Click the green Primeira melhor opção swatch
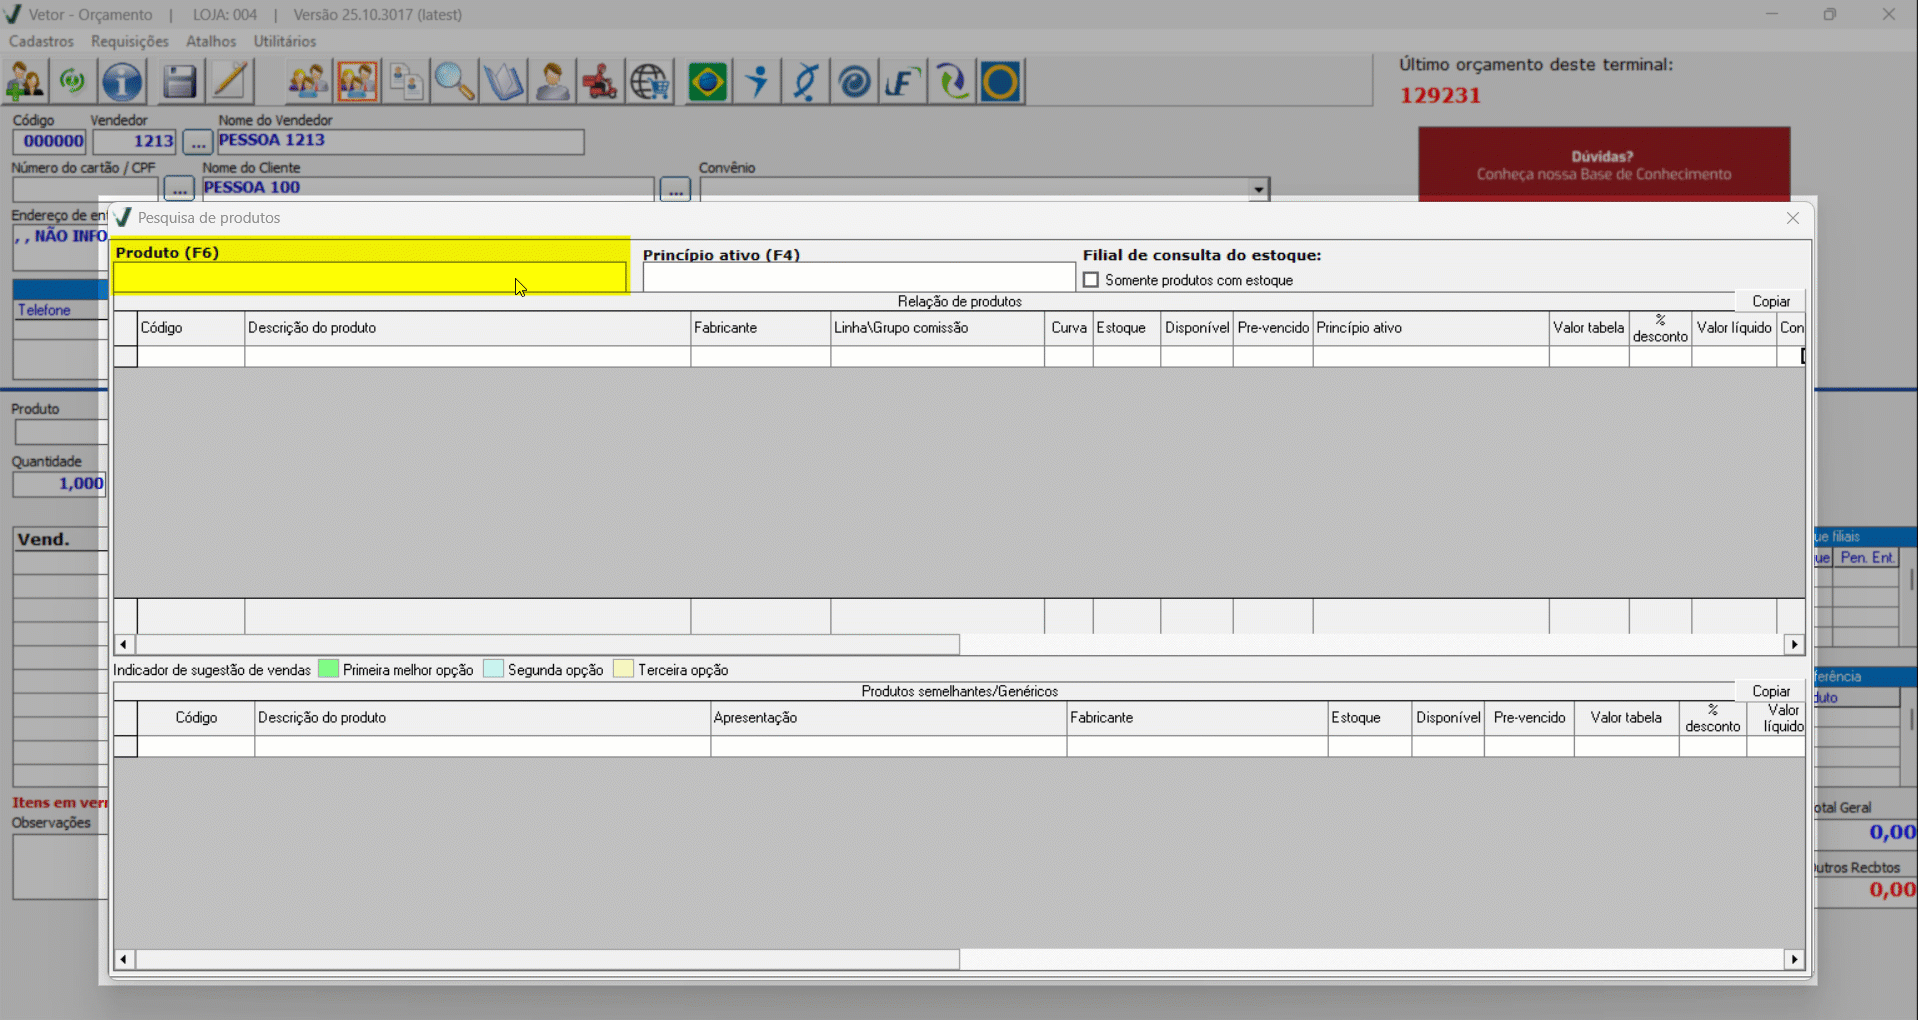The image size is (1918, 1020). pyautogui.click(x=328, y=669)
